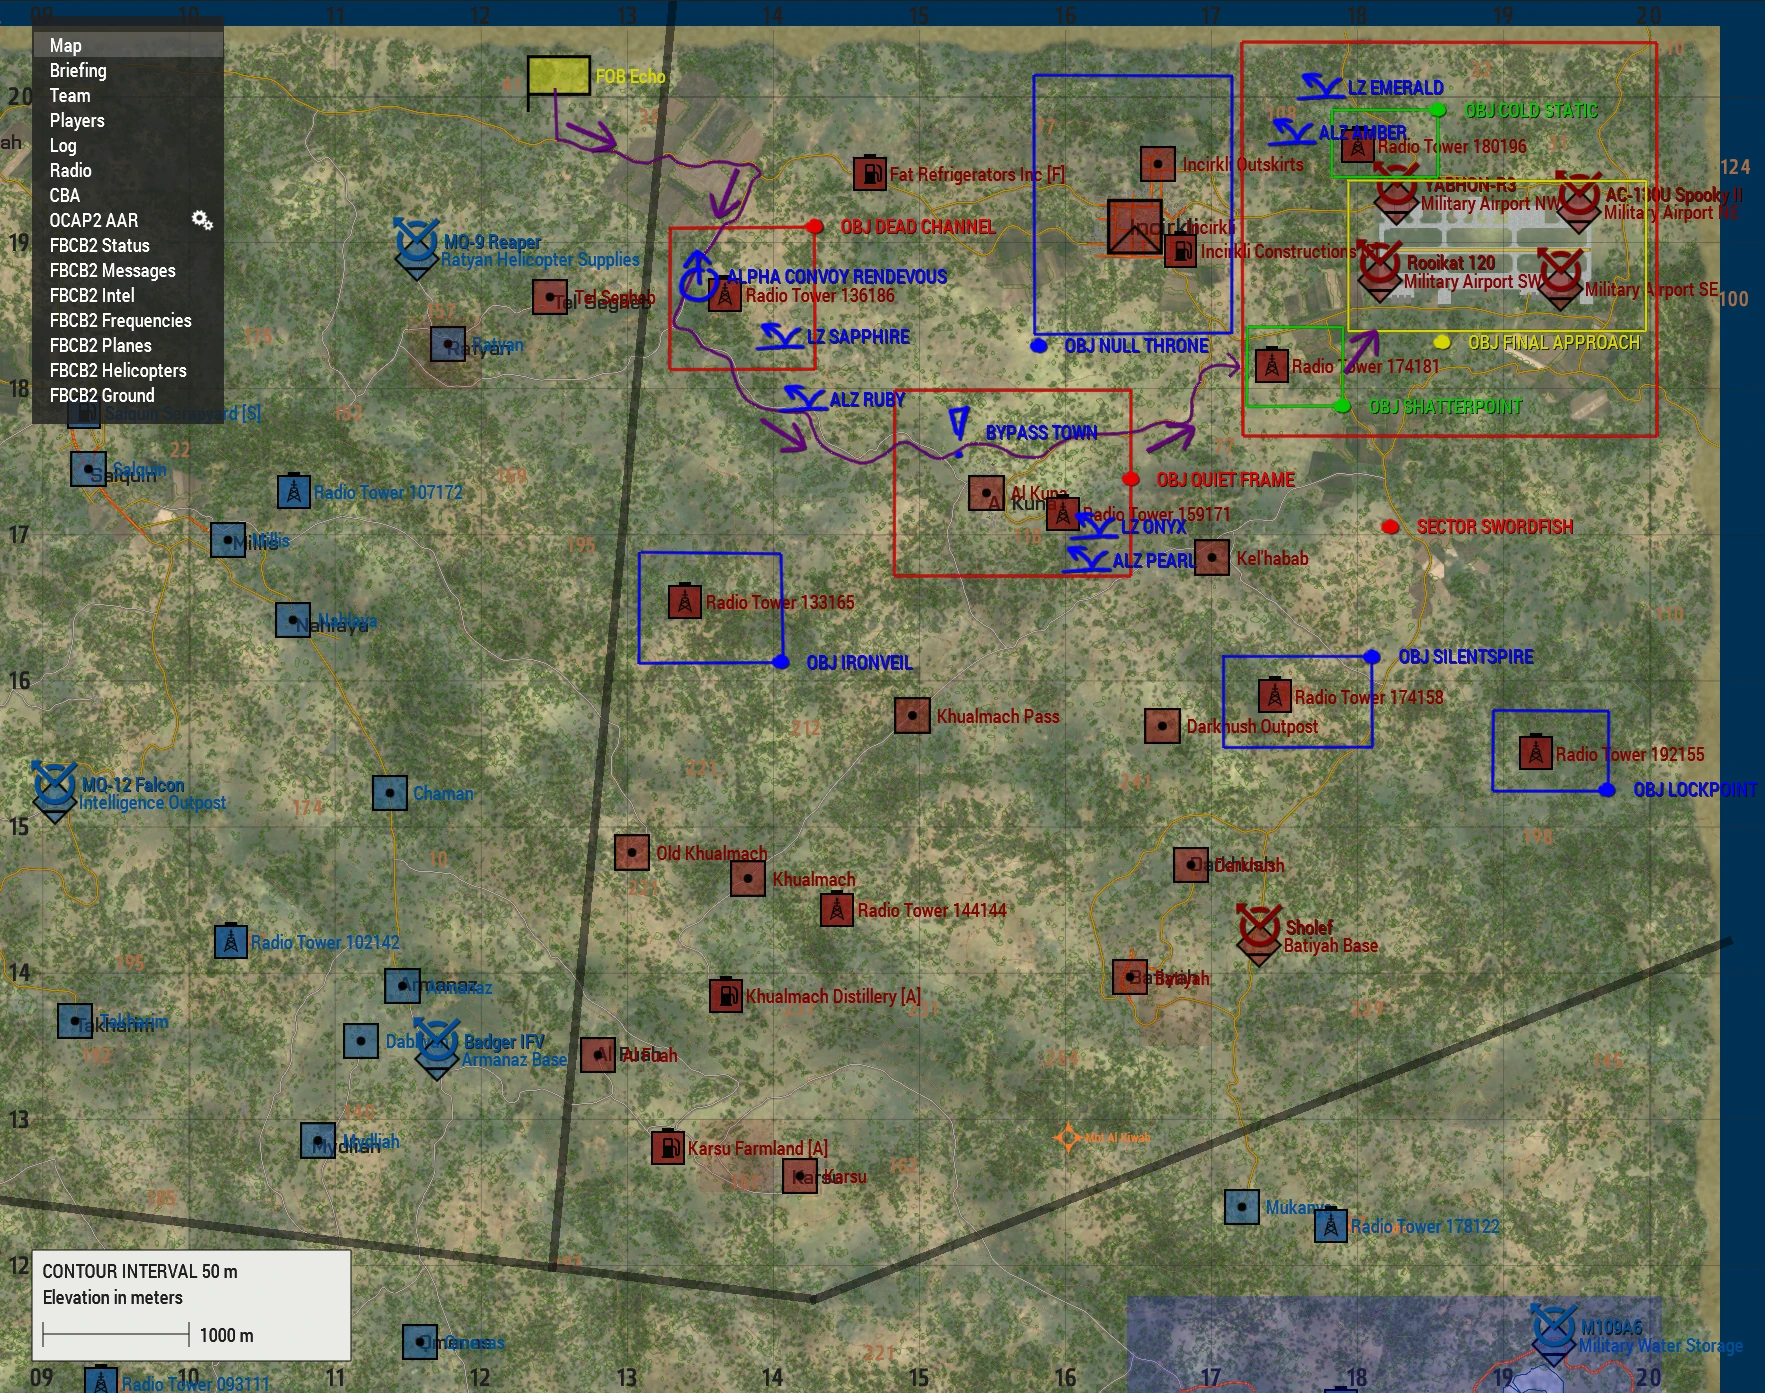1765x1393 pixels.
Task: Open the Briefing menu entry
Action: [x=78, y=70]
